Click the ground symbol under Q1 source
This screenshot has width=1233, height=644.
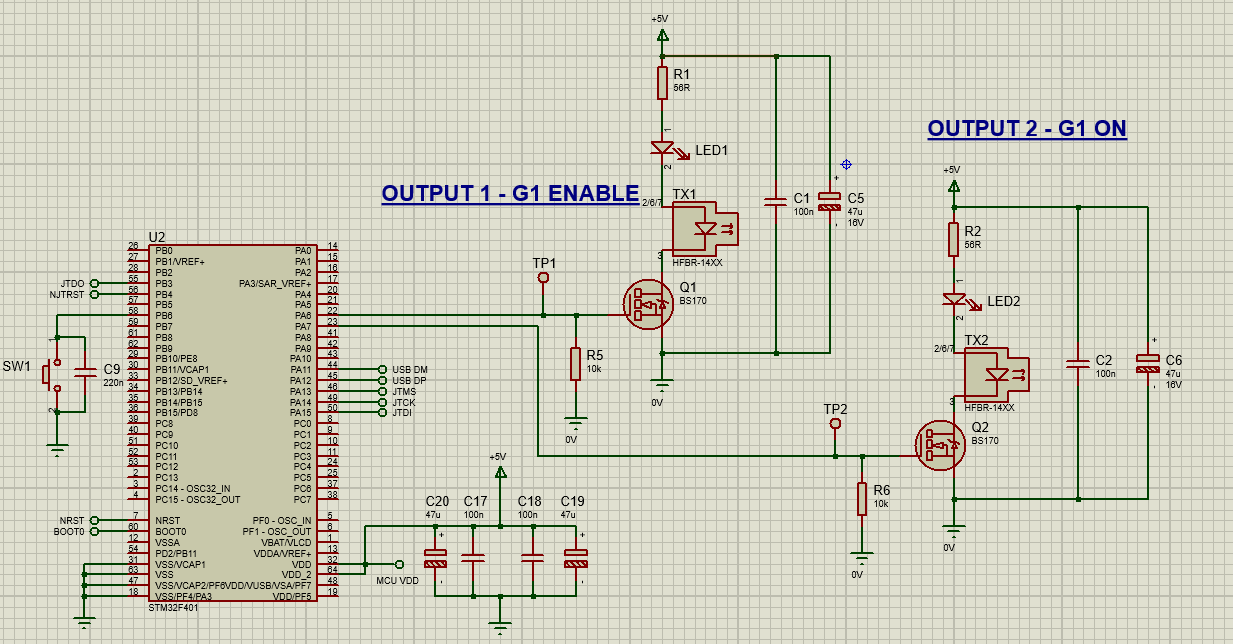click(x=661, y=386)
